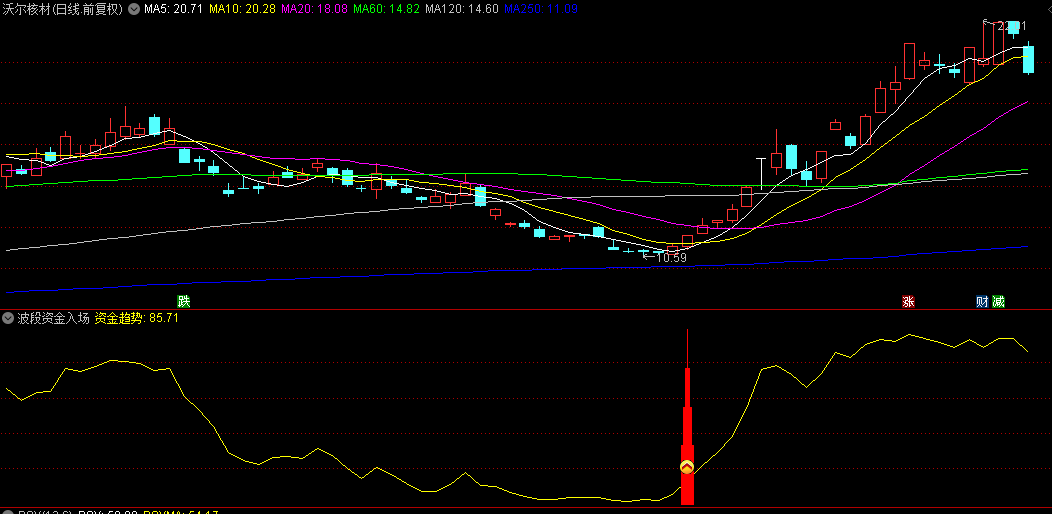The width and height of the screenshot is (1052, 514).
Task: Click the 资金趋势: 85.71 value label
Action: coord(136,318)
